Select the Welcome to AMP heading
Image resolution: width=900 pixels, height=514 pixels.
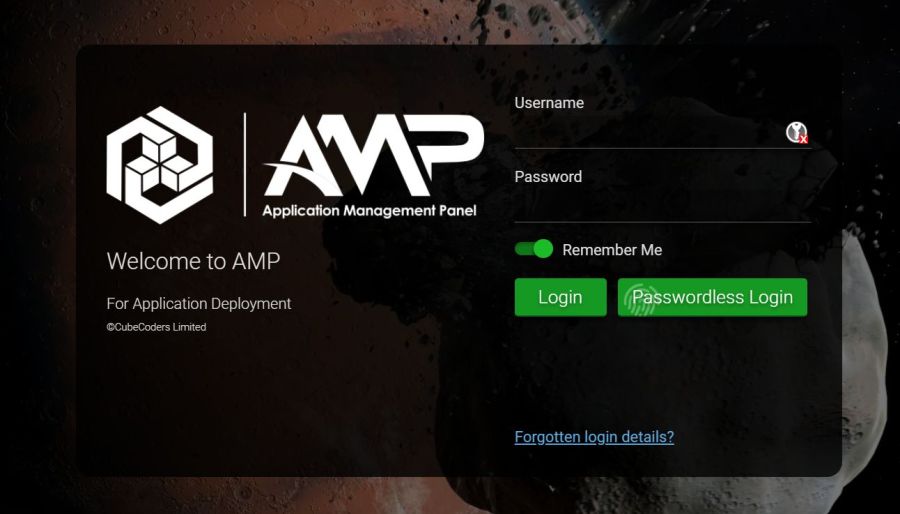193,261
